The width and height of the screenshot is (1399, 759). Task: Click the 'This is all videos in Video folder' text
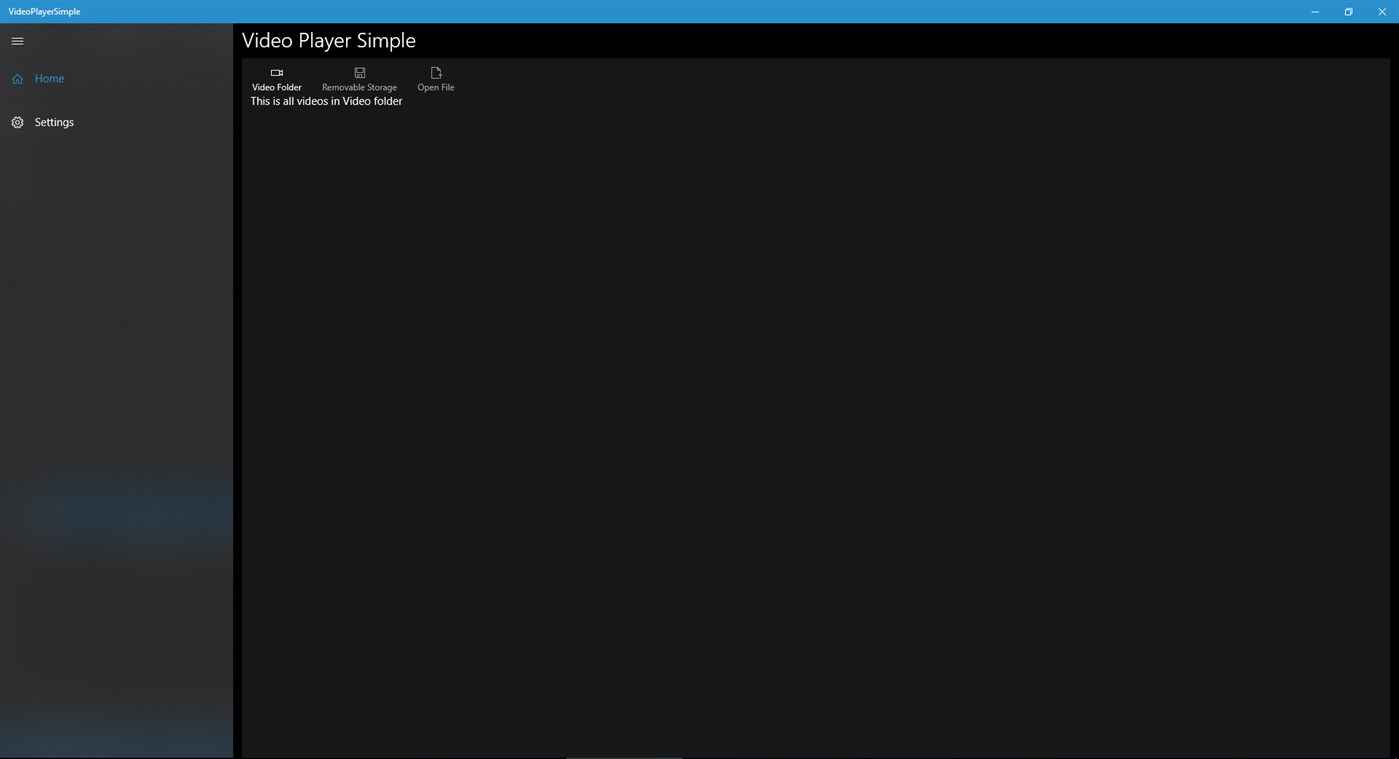pyautogui.click(x=326, y=101)
